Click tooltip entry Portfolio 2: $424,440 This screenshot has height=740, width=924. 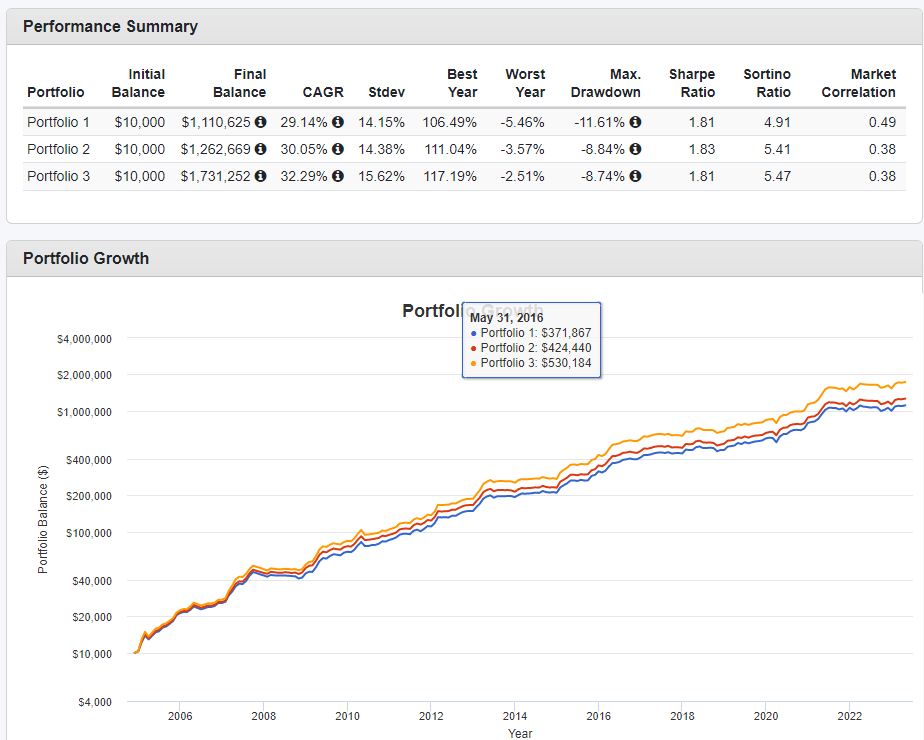(x=532, y=348)
